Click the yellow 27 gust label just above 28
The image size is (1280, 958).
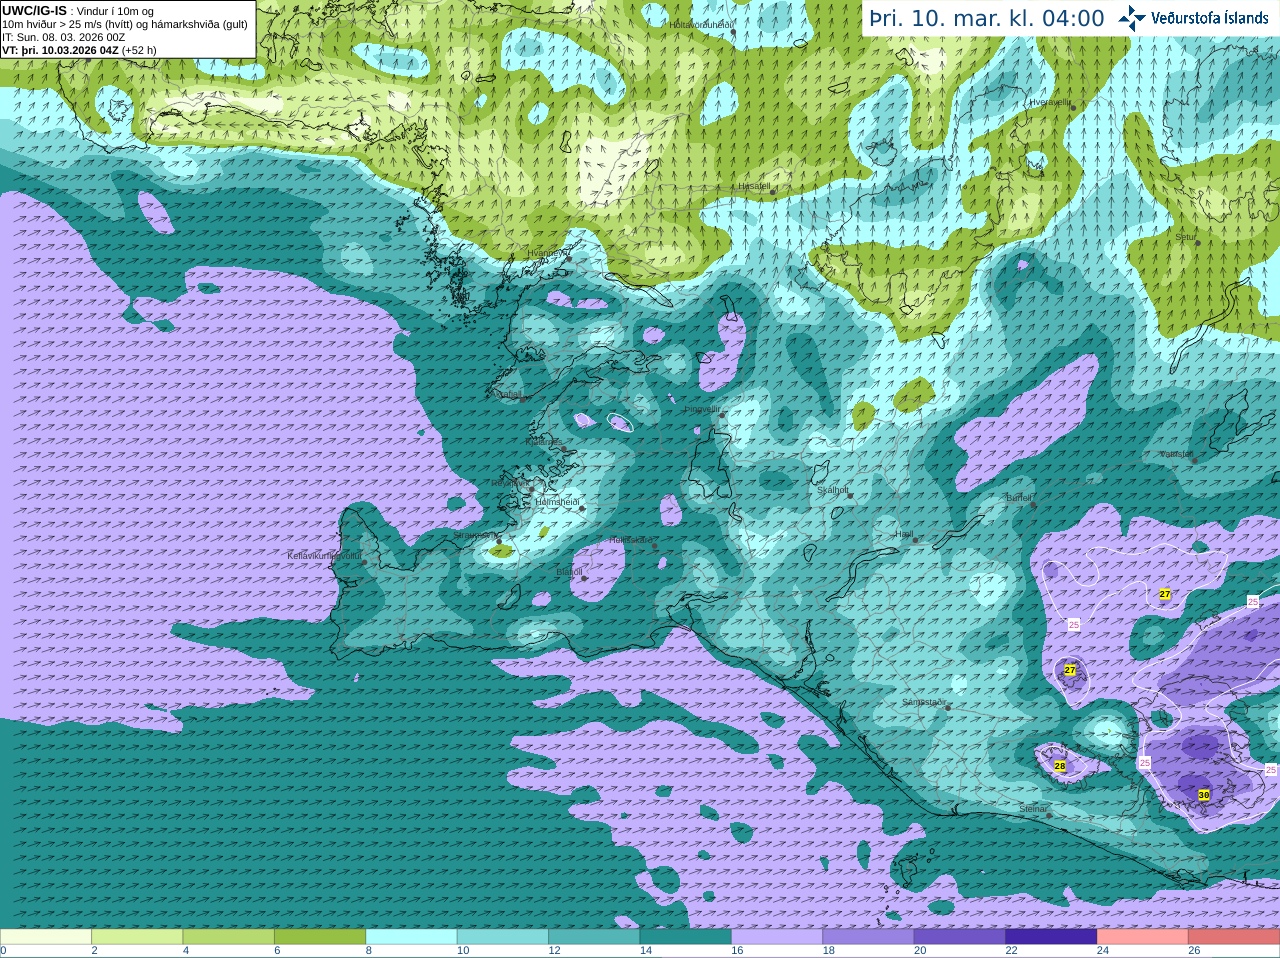click(1070, 670)
